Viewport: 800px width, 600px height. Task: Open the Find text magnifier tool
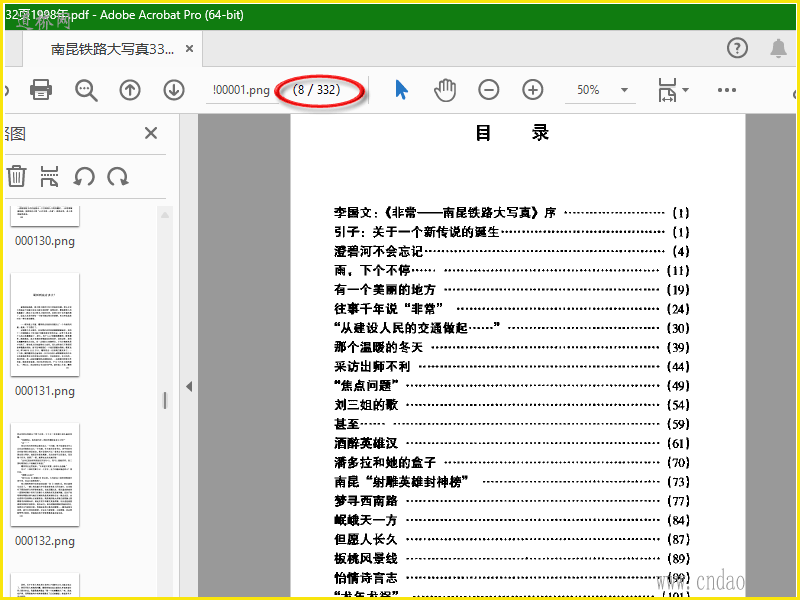pyautogui.click(x=86, y=90)
